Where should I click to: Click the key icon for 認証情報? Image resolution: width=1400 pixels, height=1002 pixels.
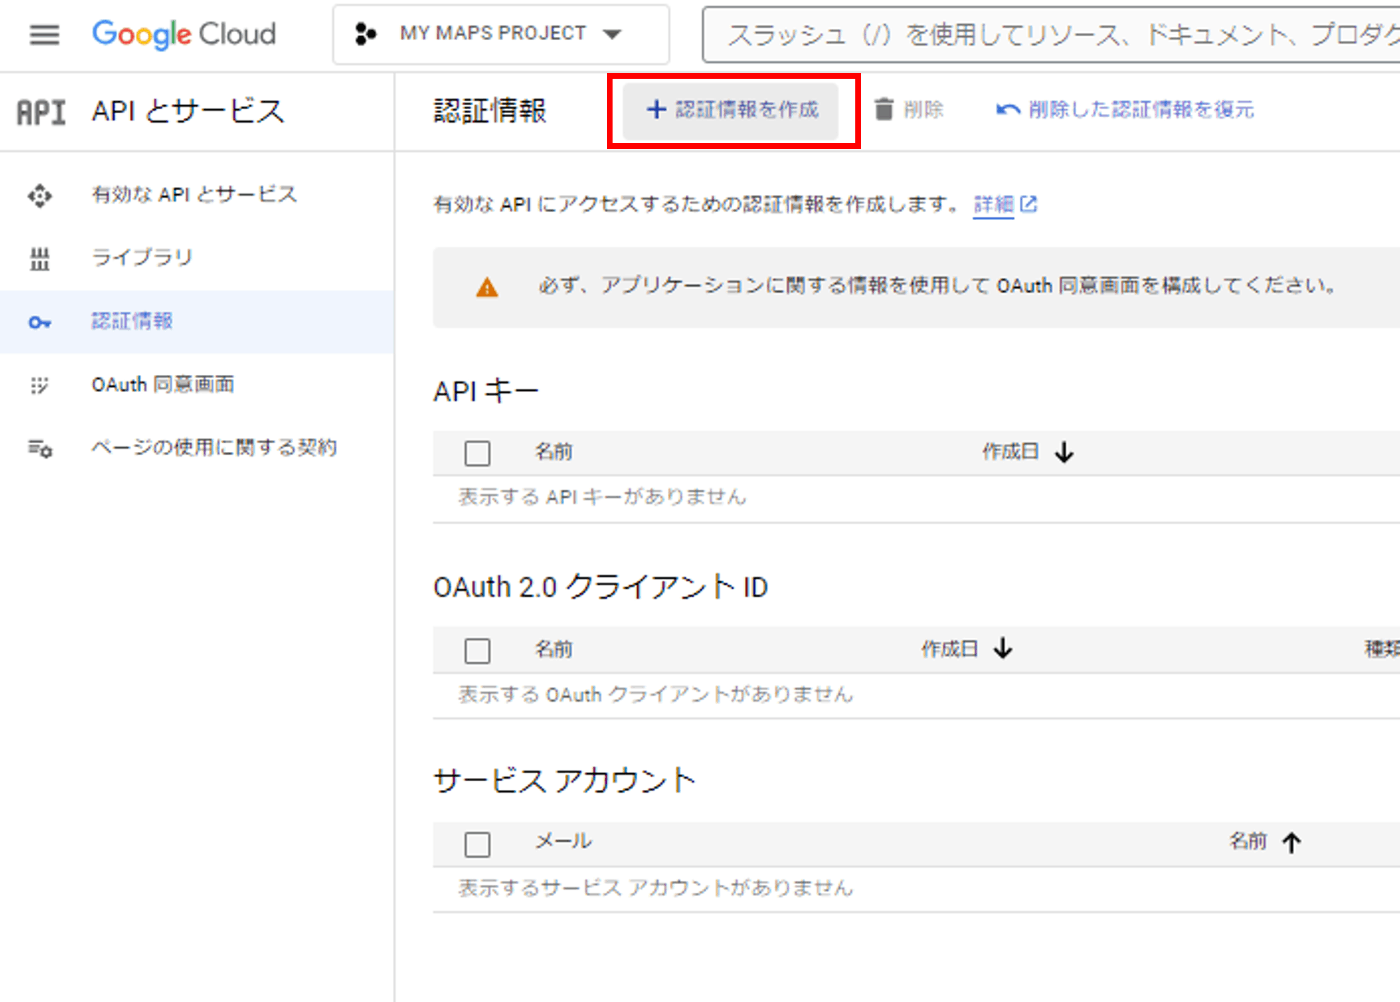(39, 322)
